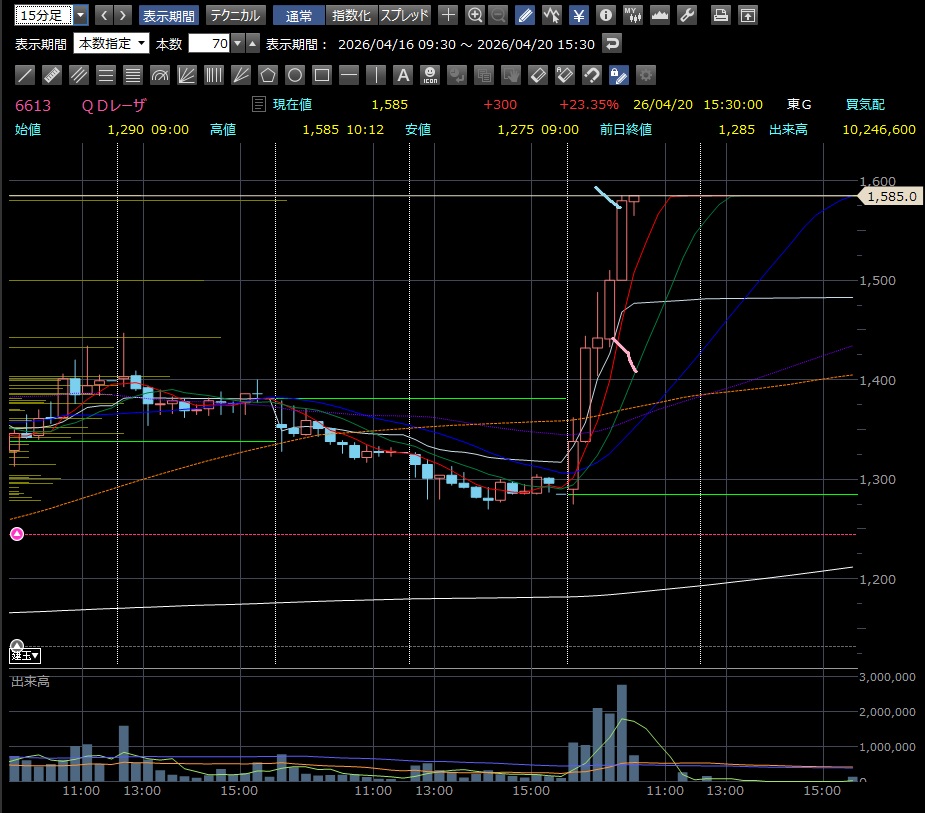Click the 本数 input field showing 70
This screenshot has width=925, height=813.
click(208, 43)
